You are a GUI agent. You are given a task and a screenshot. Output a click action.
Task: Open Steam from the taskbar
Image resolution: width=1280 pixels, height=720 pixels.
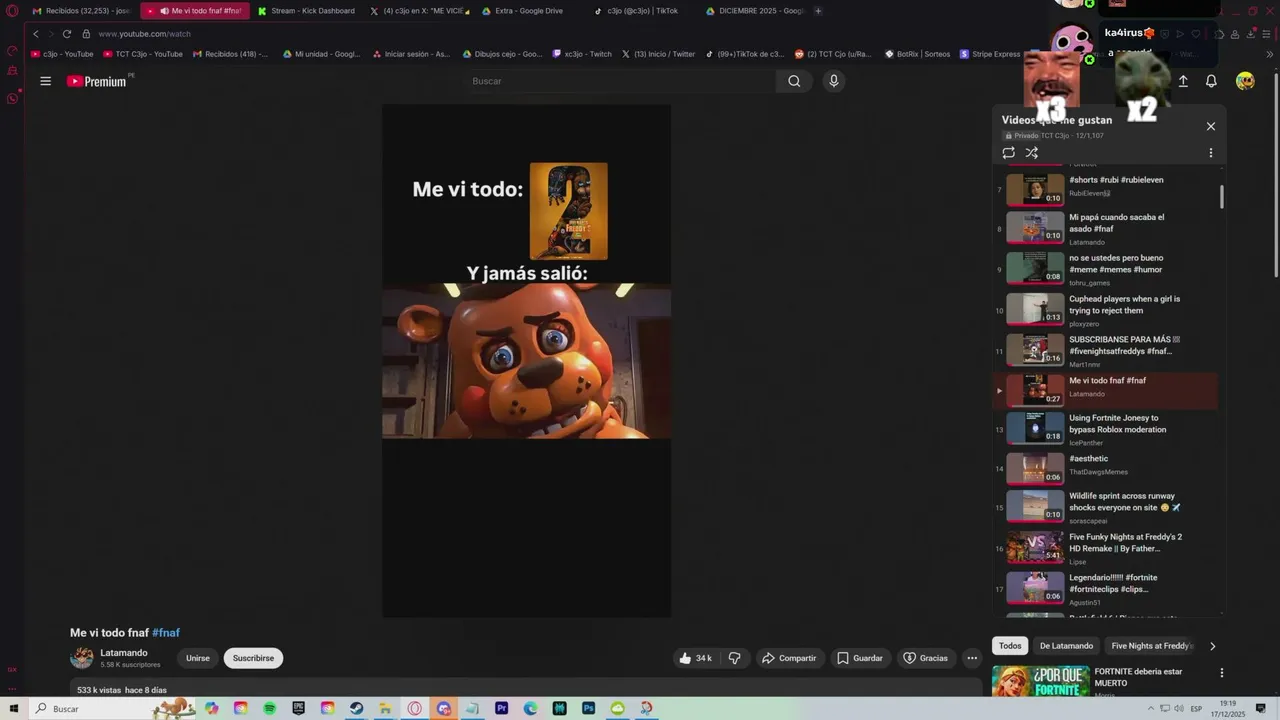[x=356, y=708]
